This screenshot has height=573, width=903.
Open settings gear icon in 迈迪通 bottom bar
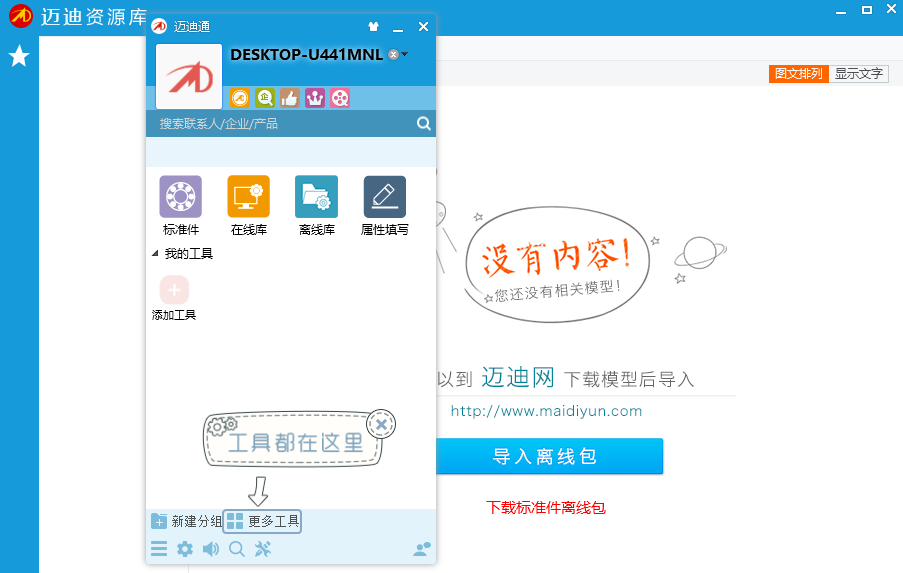(x=185, y=549)
